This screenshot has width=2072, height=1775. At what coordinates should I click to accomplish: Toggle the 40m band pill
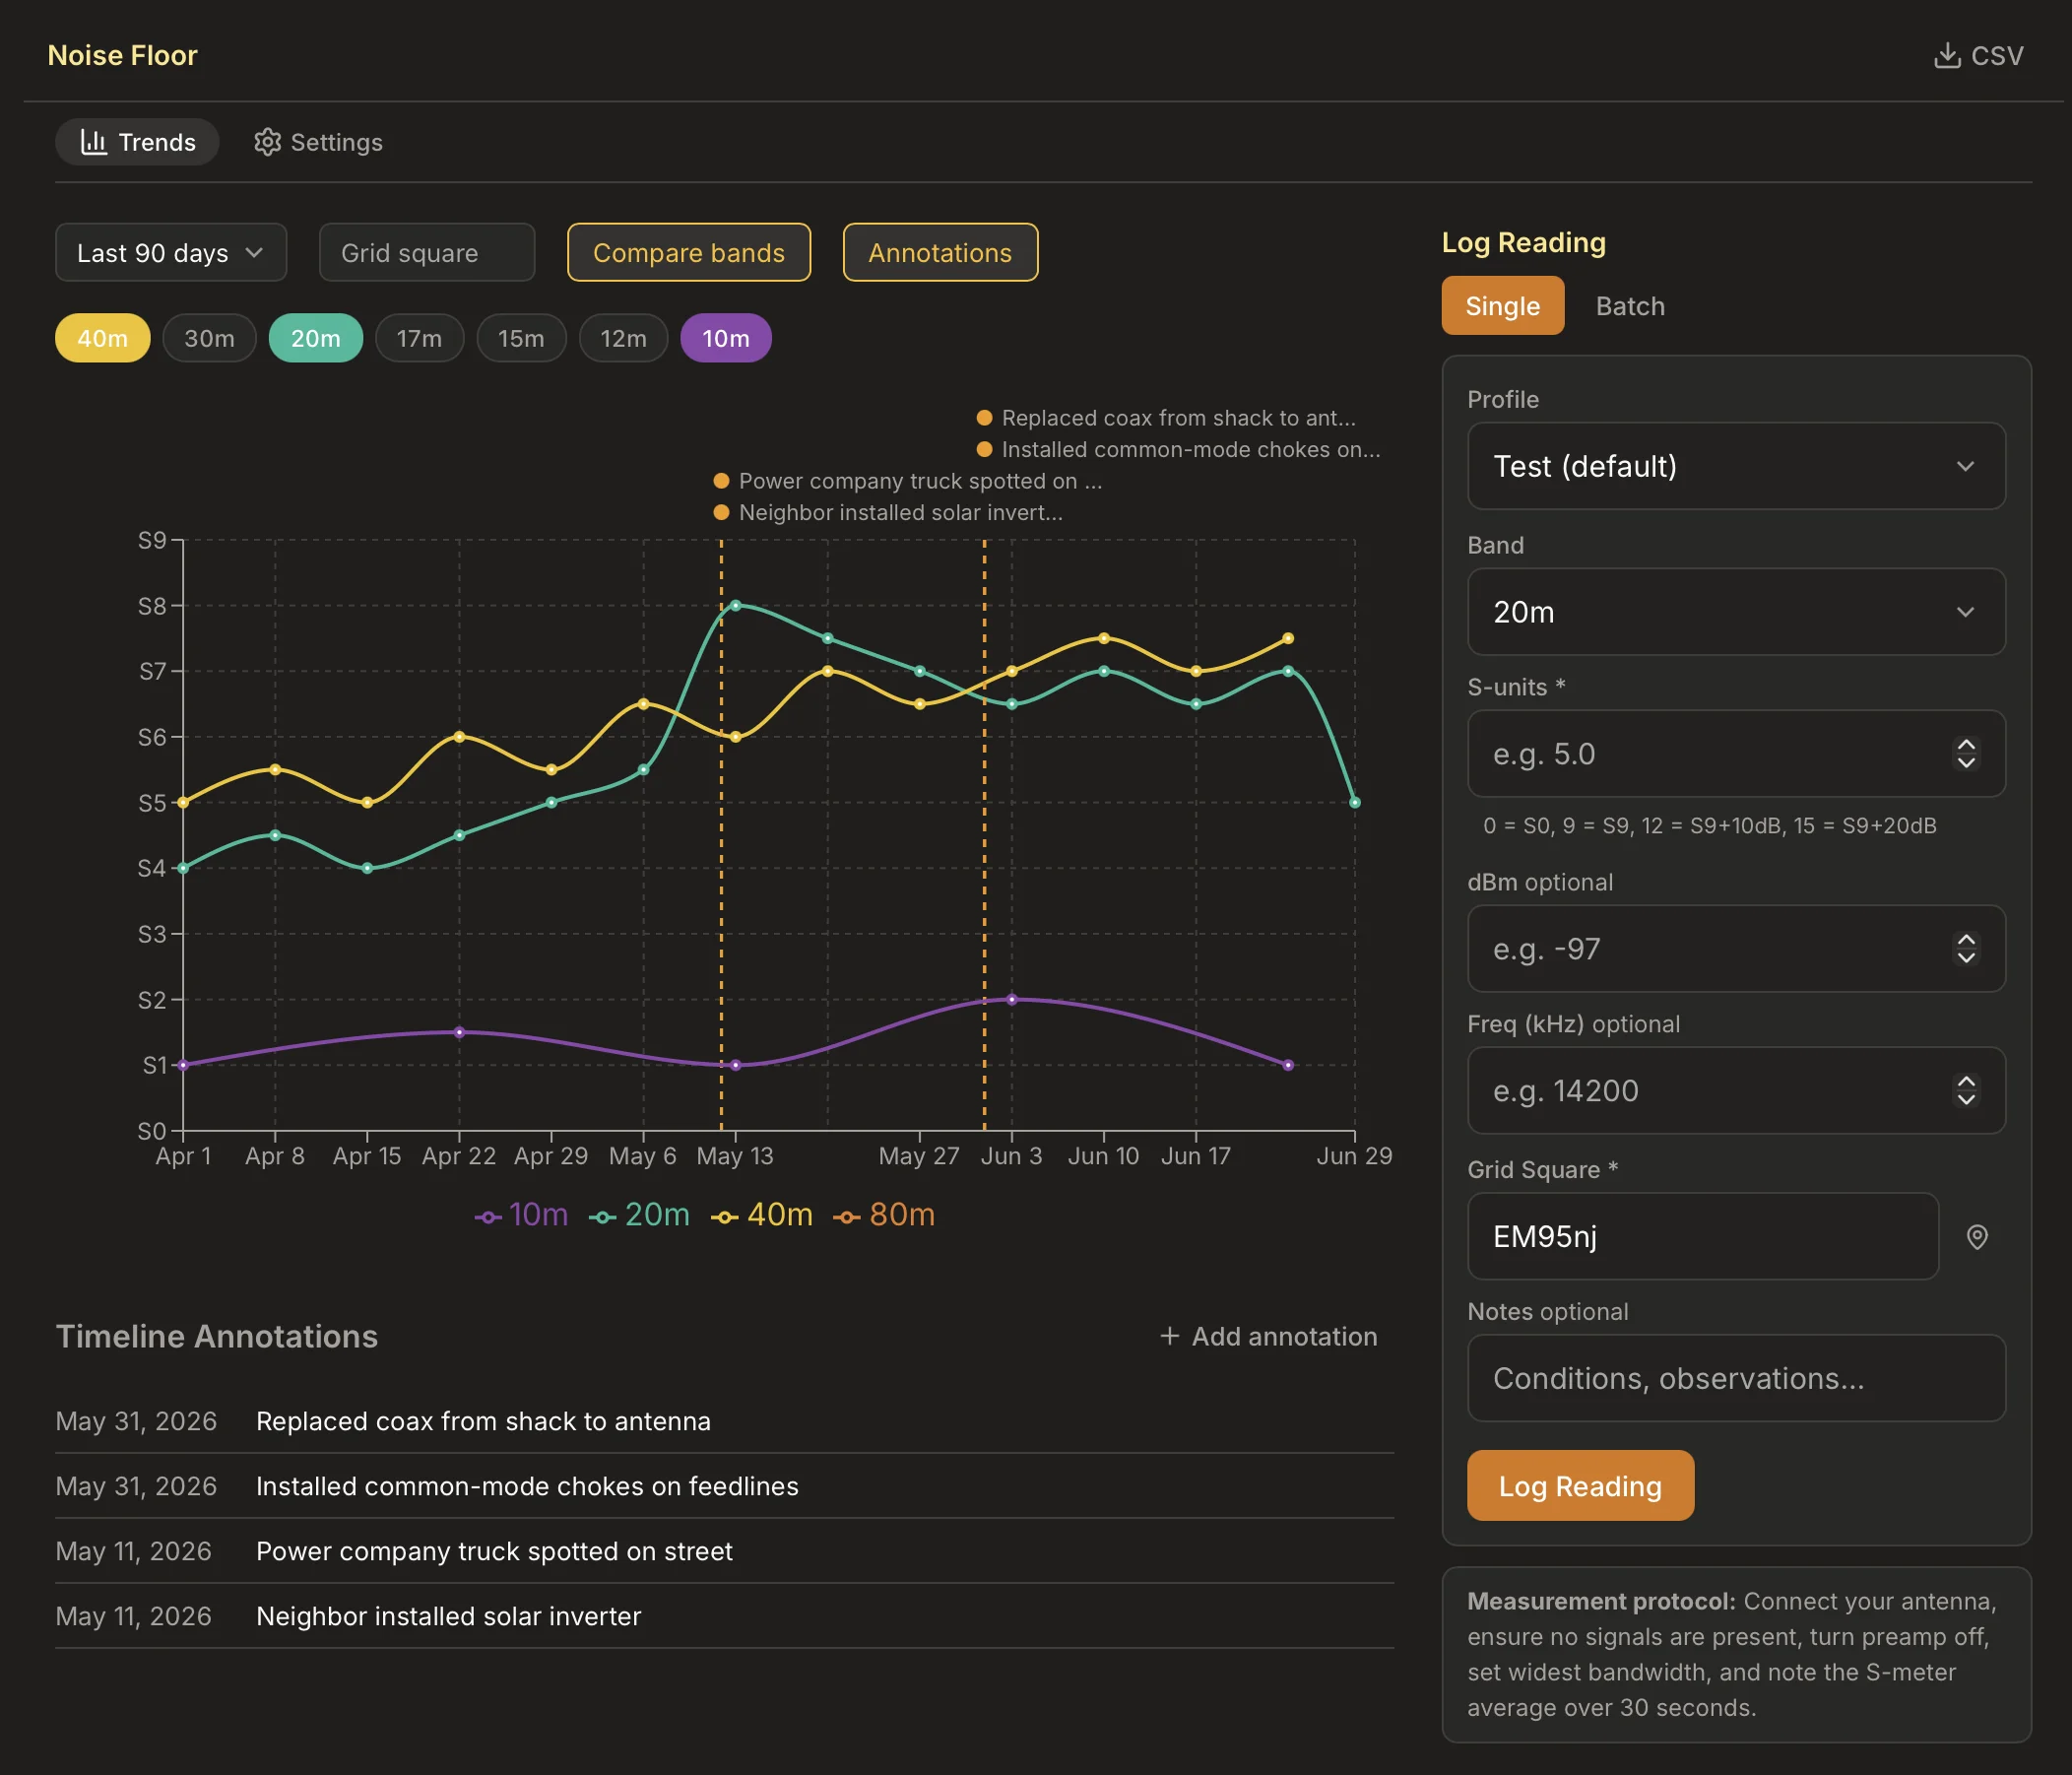click(x=103, y=338)
